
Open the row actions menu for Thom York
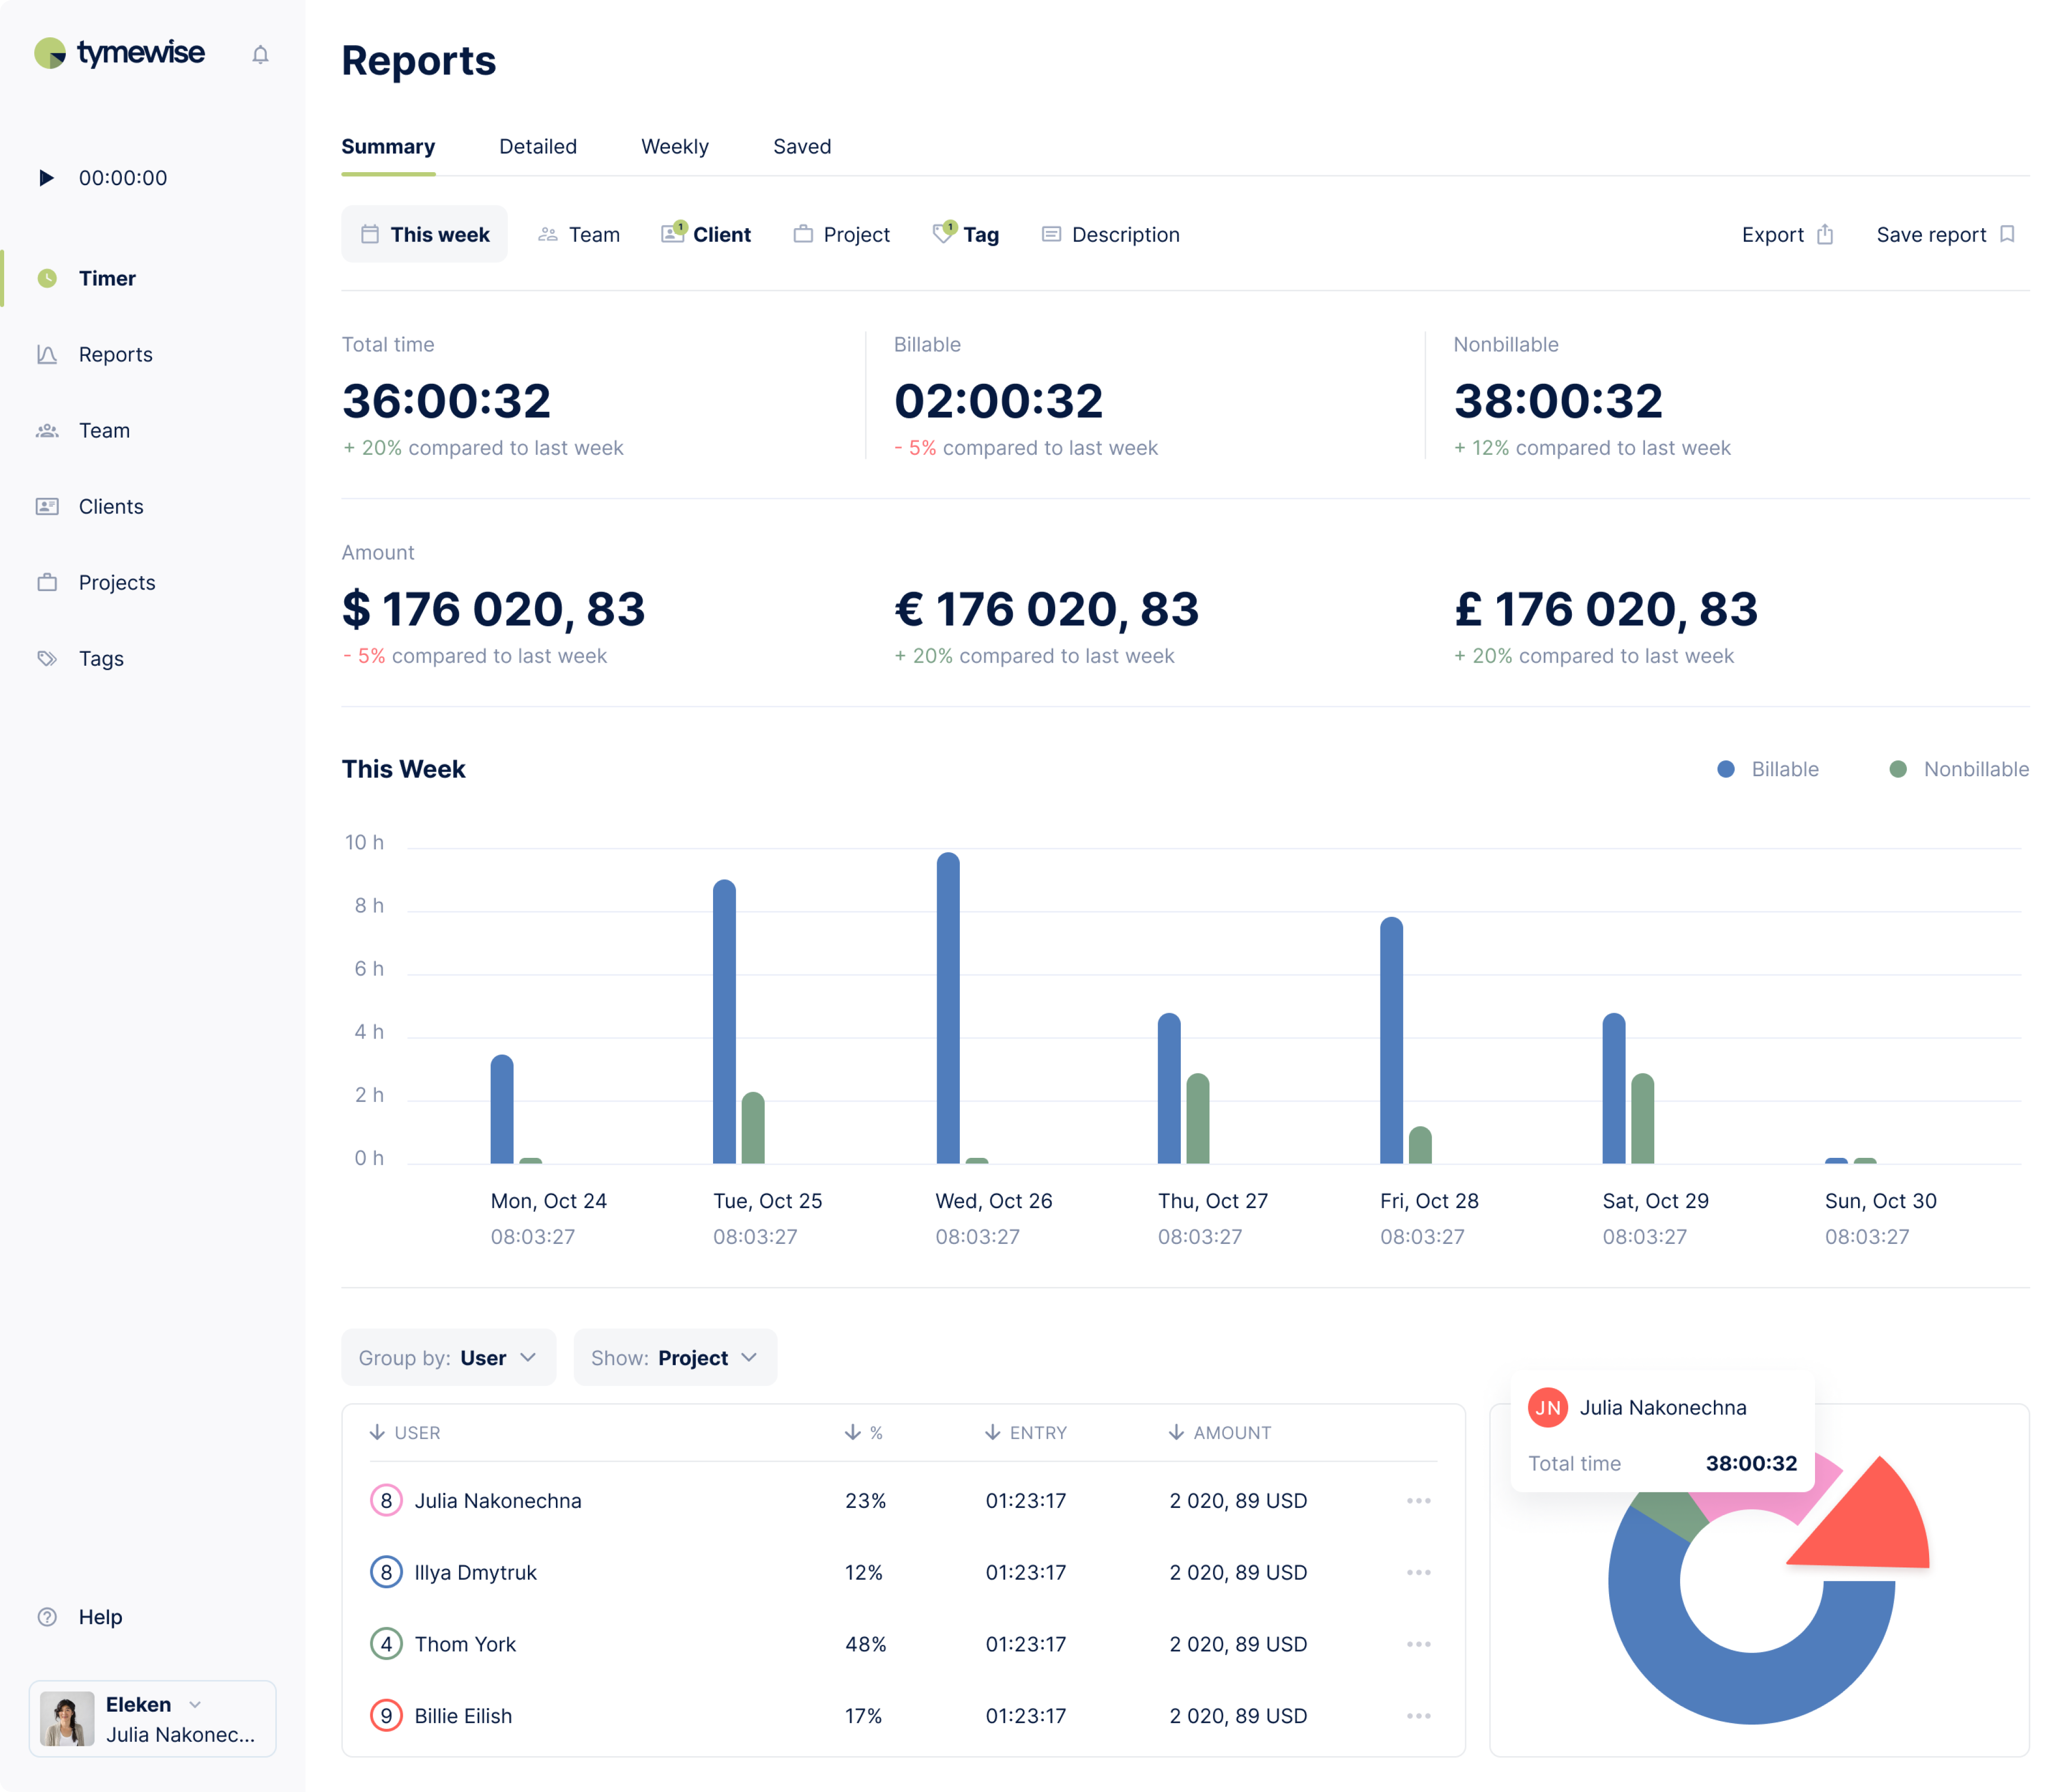coord(1419,1644)
